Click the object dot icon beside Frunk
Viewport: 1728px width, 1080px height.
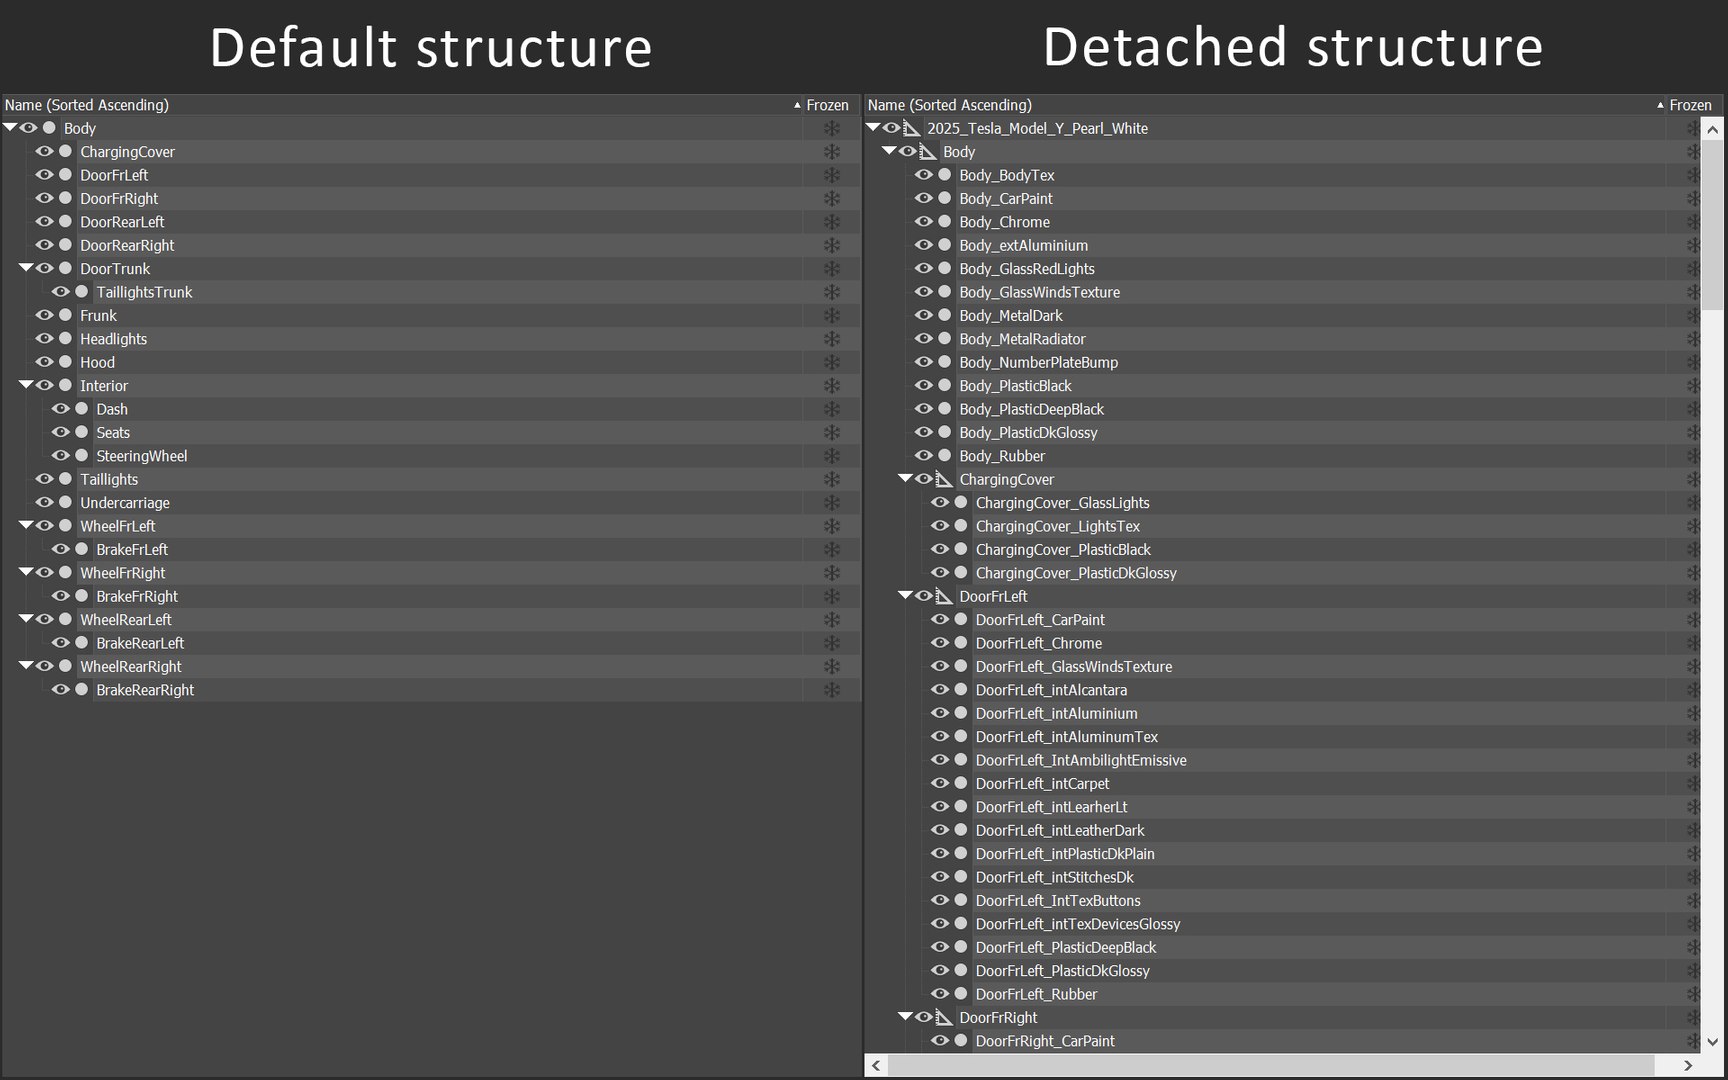click(66, 315)
